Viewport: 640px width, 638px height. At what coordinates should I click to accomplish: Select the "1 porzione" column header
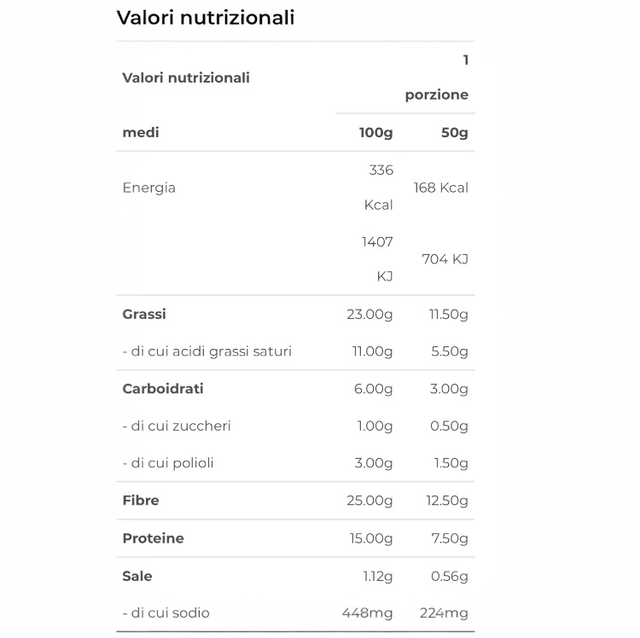(x=437, y=78)
